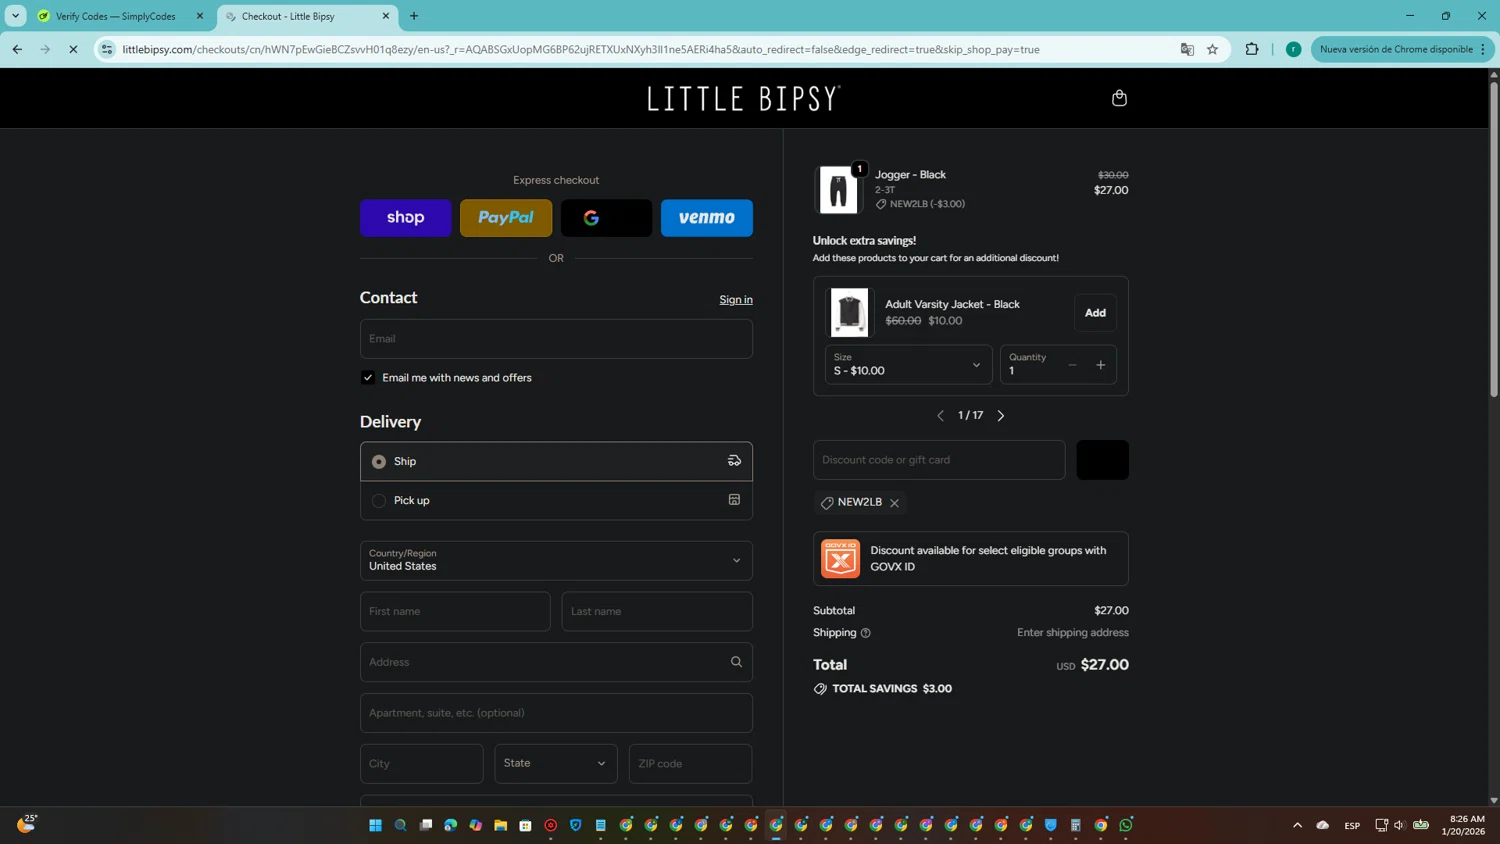Click the Little Bipsy logo

743,98
